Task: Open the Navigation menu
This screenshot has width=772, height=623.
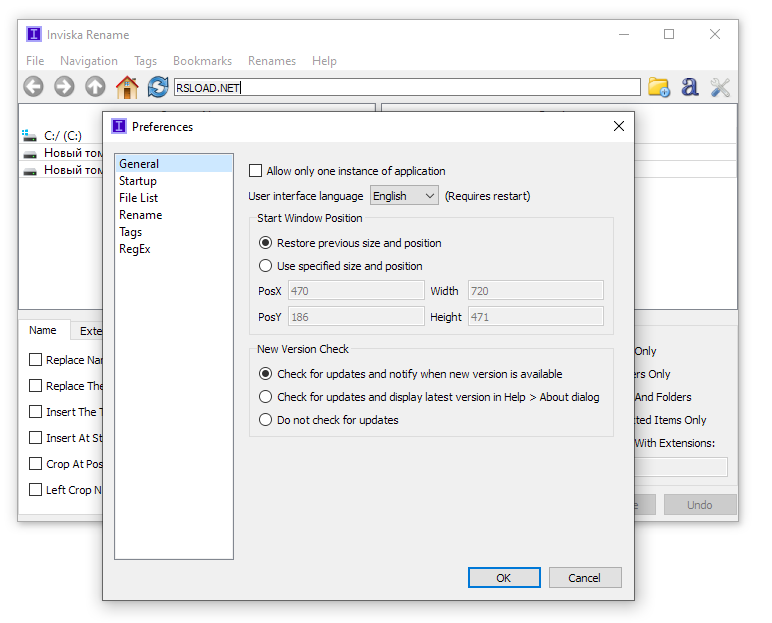Action: click(x=89, y=61)
